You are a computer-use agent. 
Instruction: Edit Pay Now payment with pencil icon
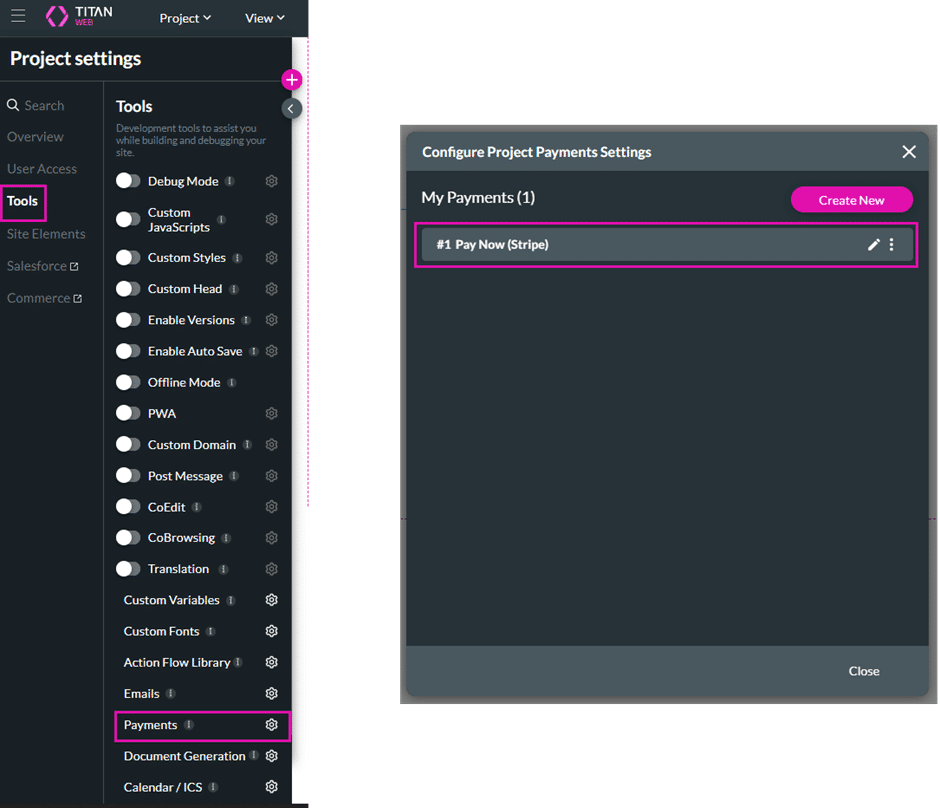click(873, 245)
